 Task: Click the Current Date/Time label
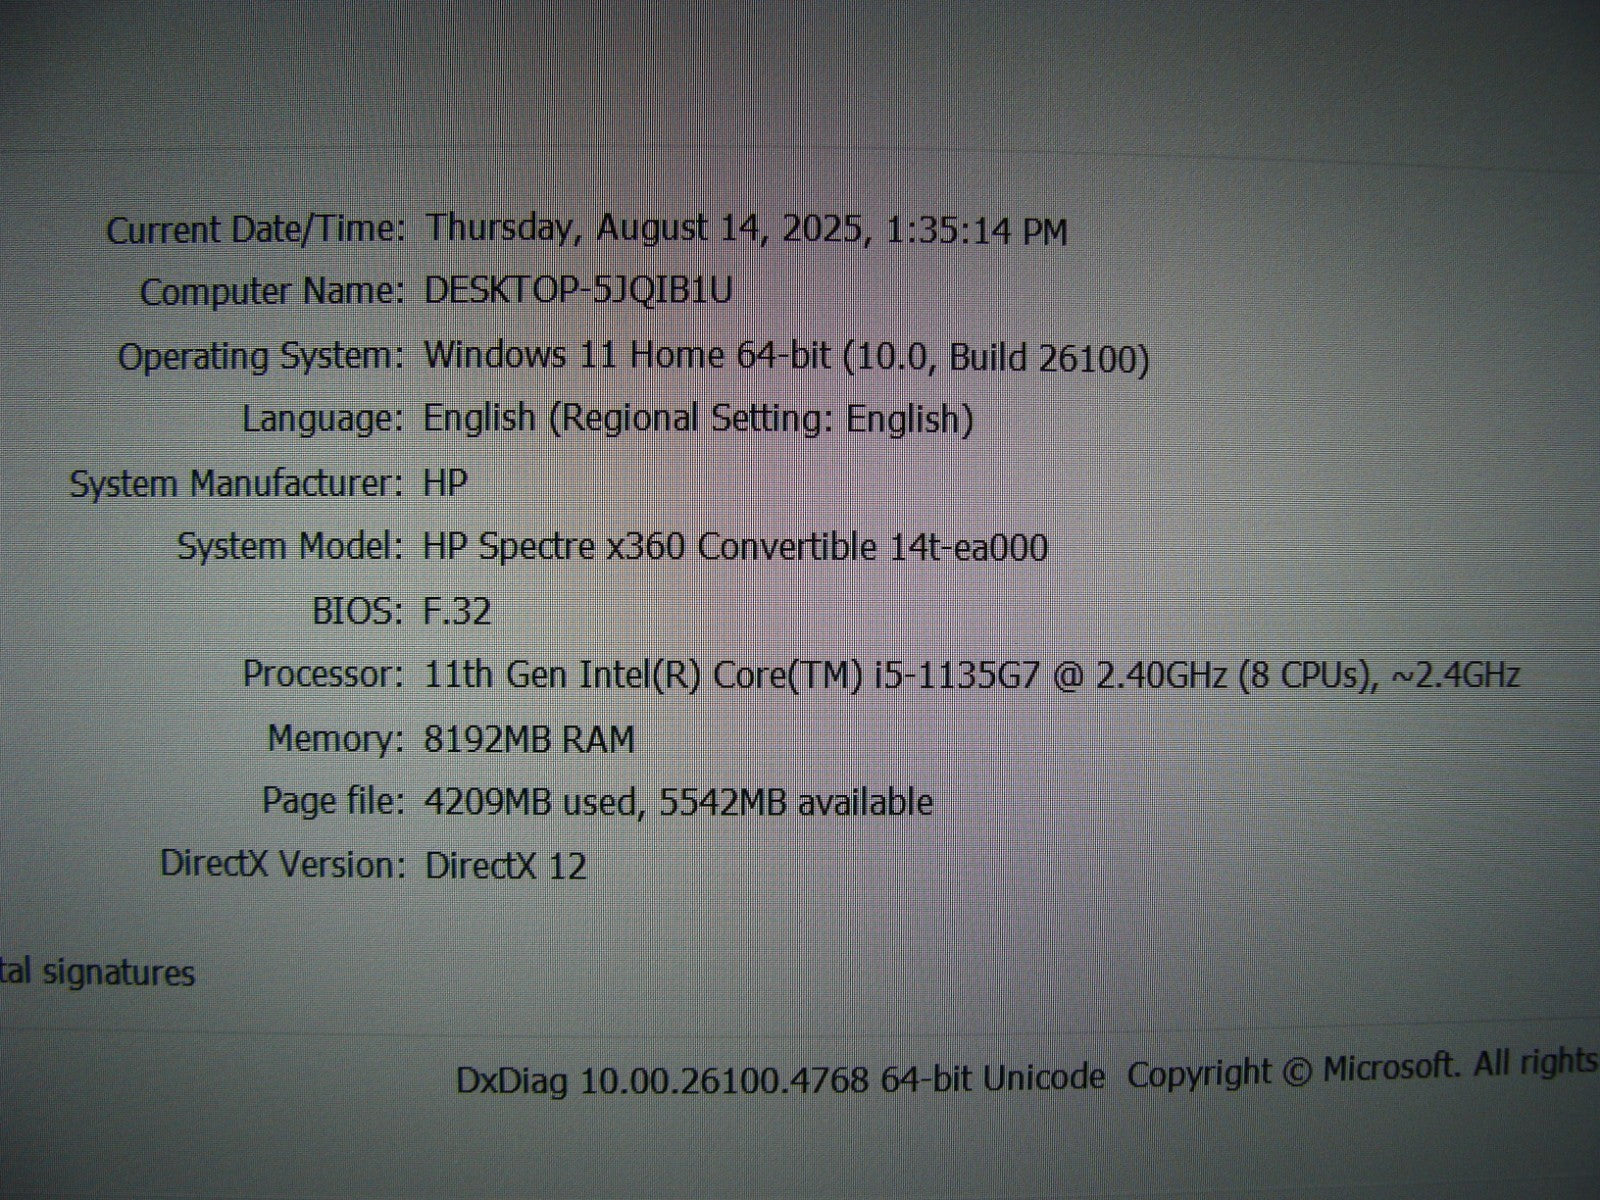point(256,230)
